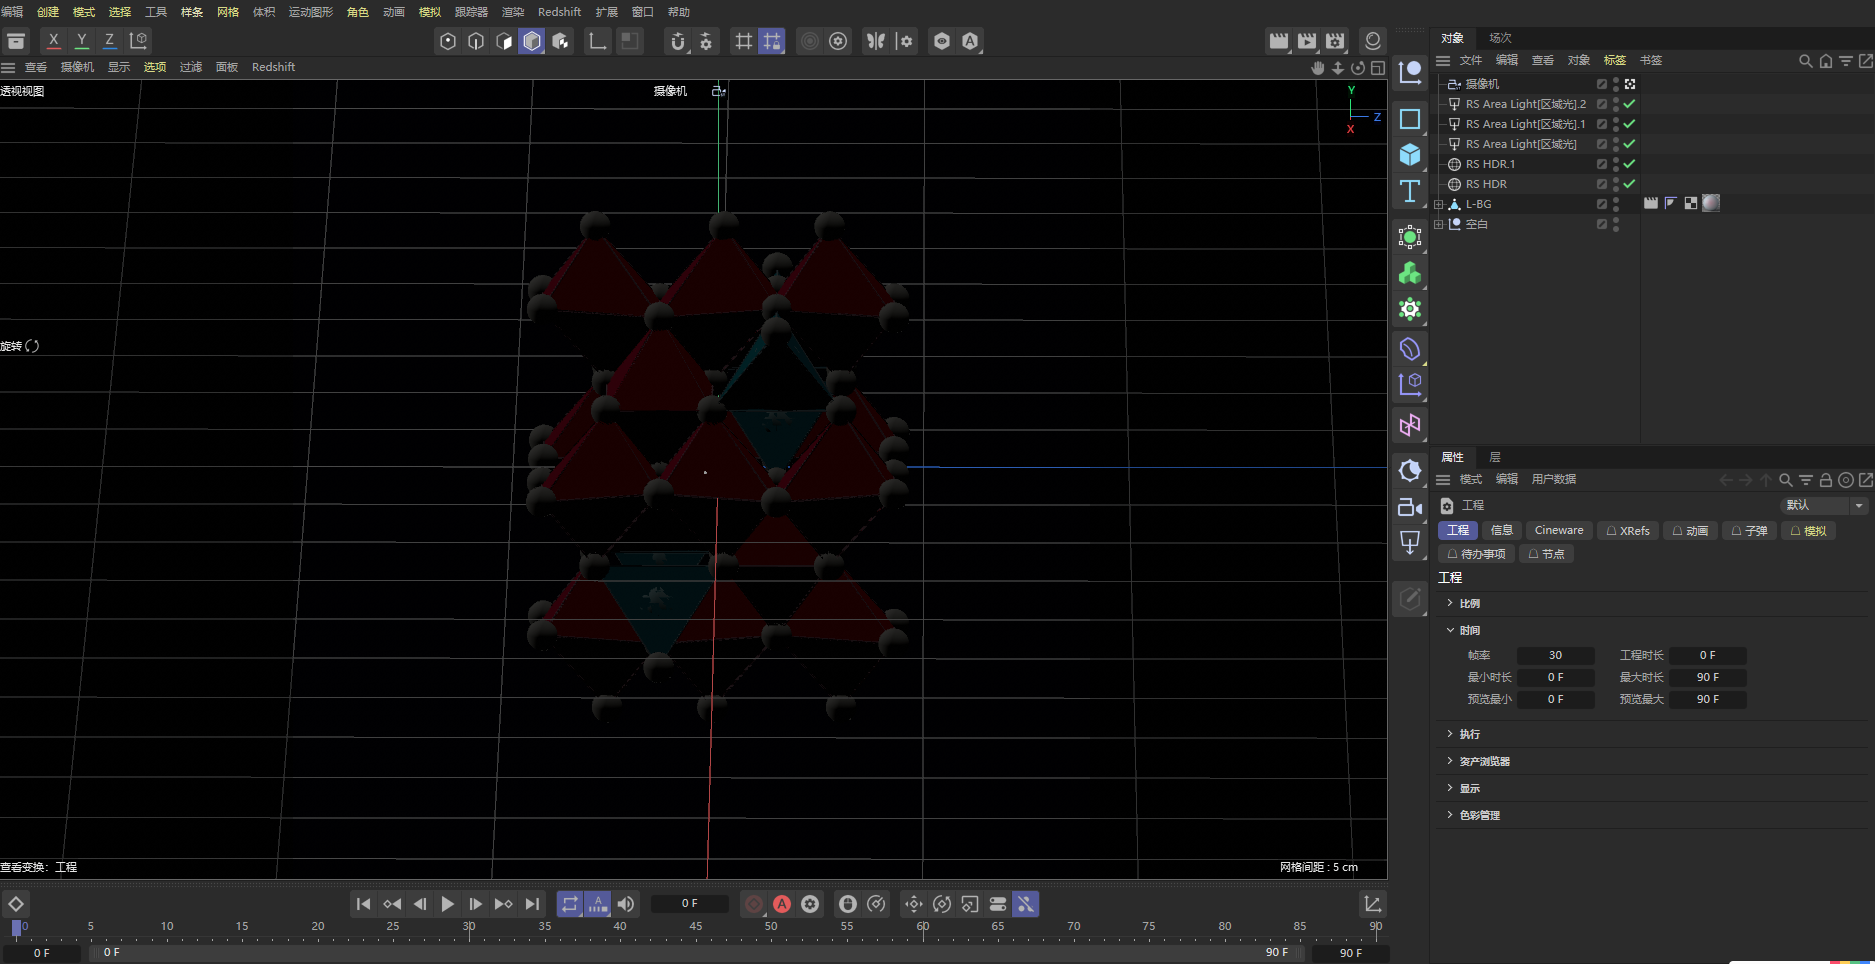The image size is (1875, 964).
Task: Click the 帧率 value field 30
Action: 1555,656
